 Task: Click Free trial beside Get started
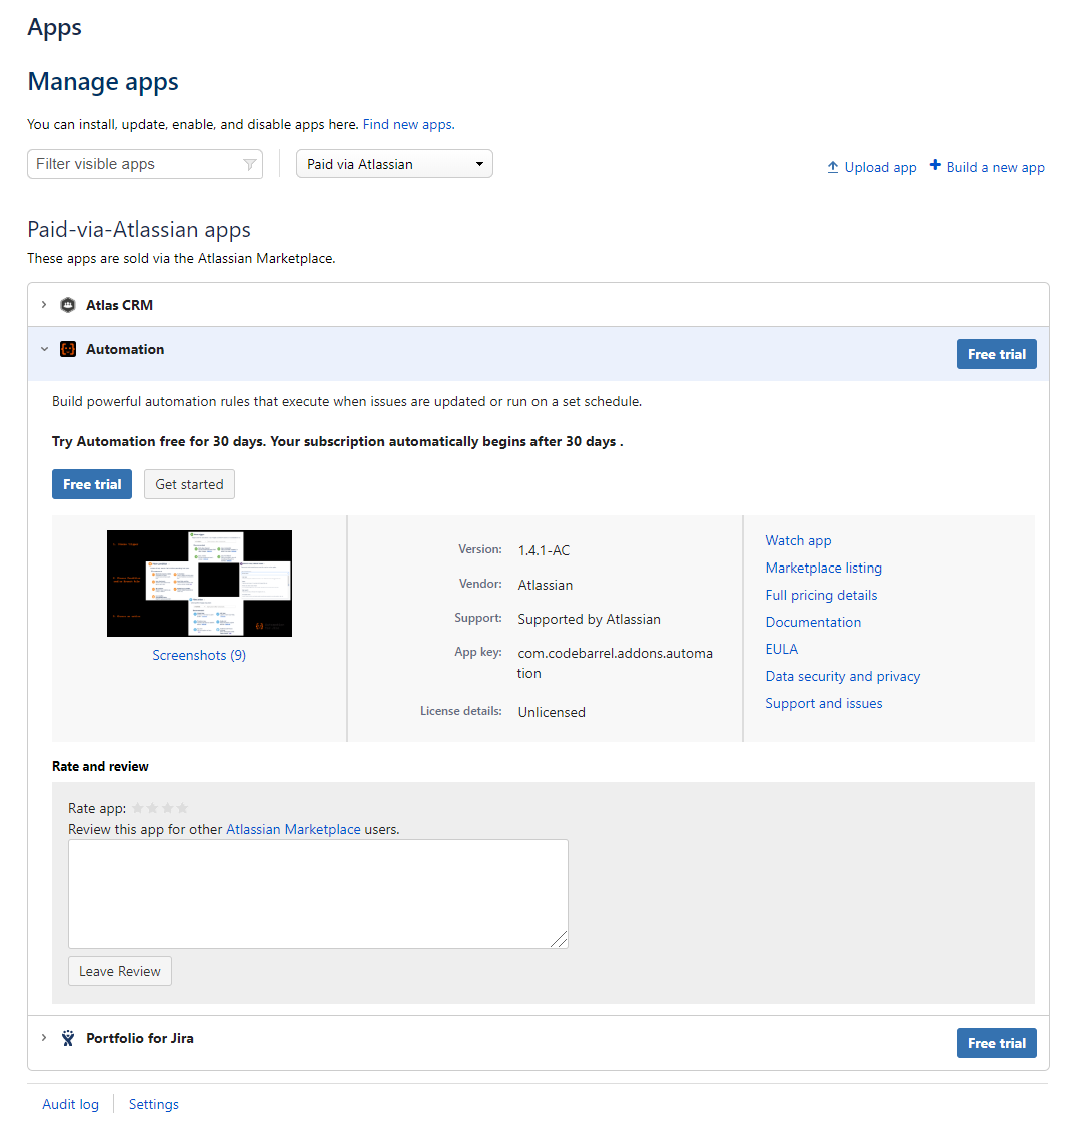[92, 484]
